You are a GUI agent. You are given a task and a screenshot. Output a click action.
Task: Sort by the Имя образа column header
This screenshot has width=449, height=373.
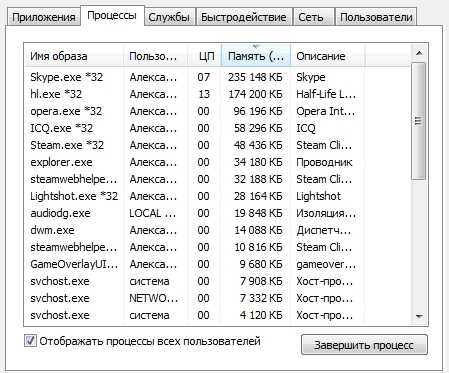[74, 56]
